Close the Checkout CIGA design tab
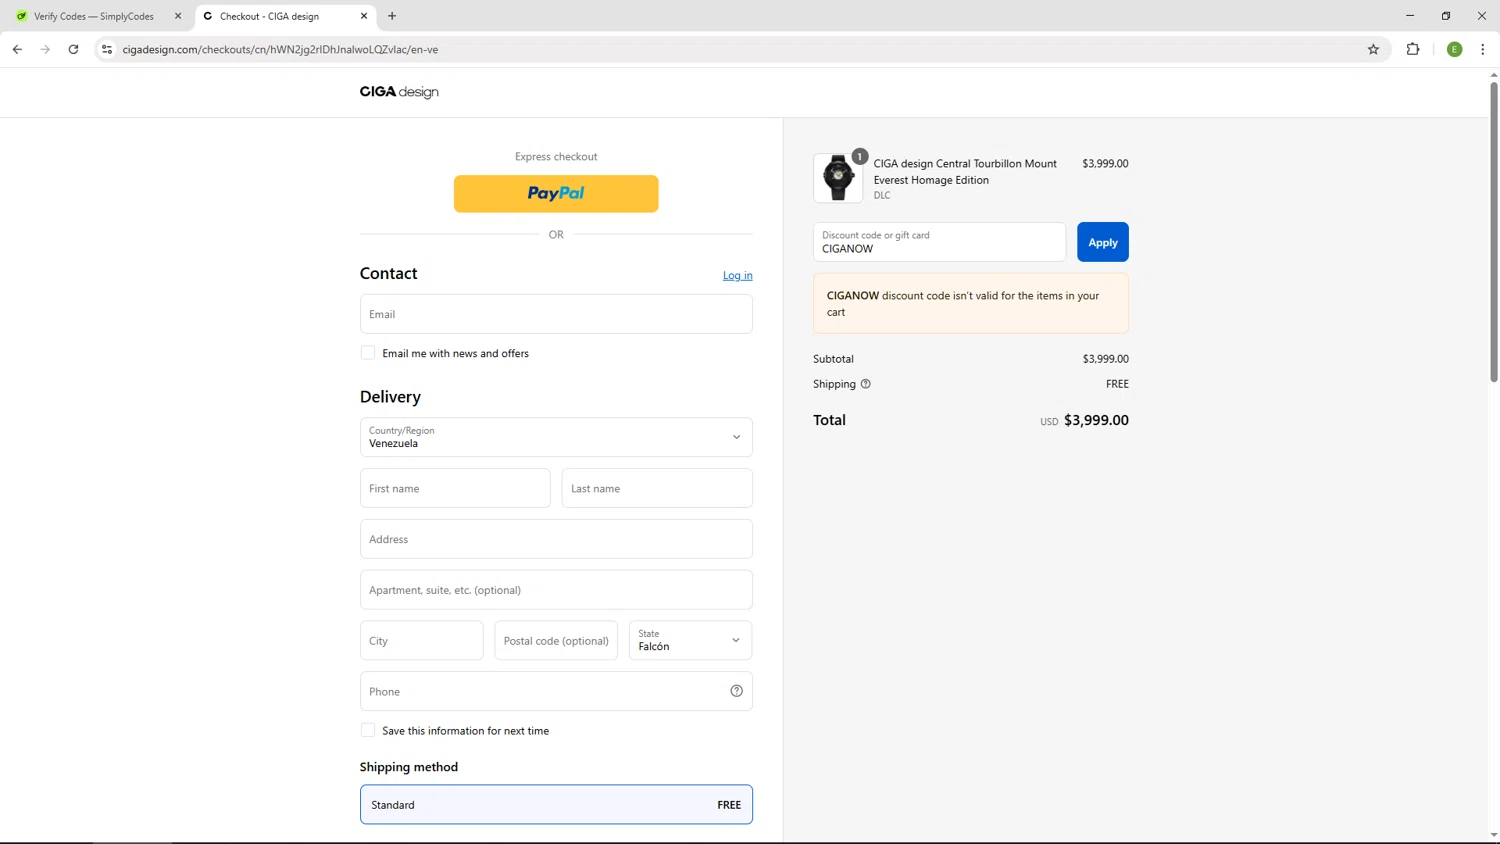 [364, 16]
